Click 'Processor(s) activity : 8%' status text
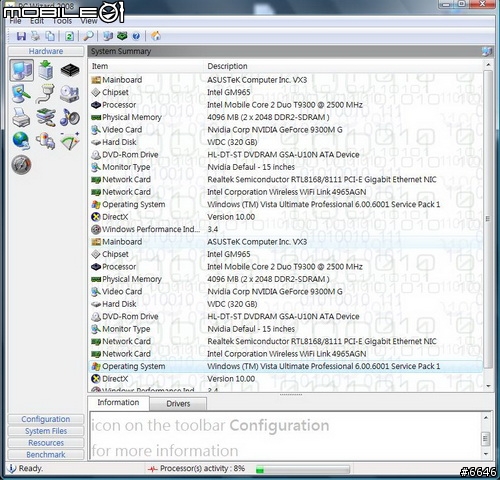500x480 pixels. pyautogui.click(x=202, y=468)
